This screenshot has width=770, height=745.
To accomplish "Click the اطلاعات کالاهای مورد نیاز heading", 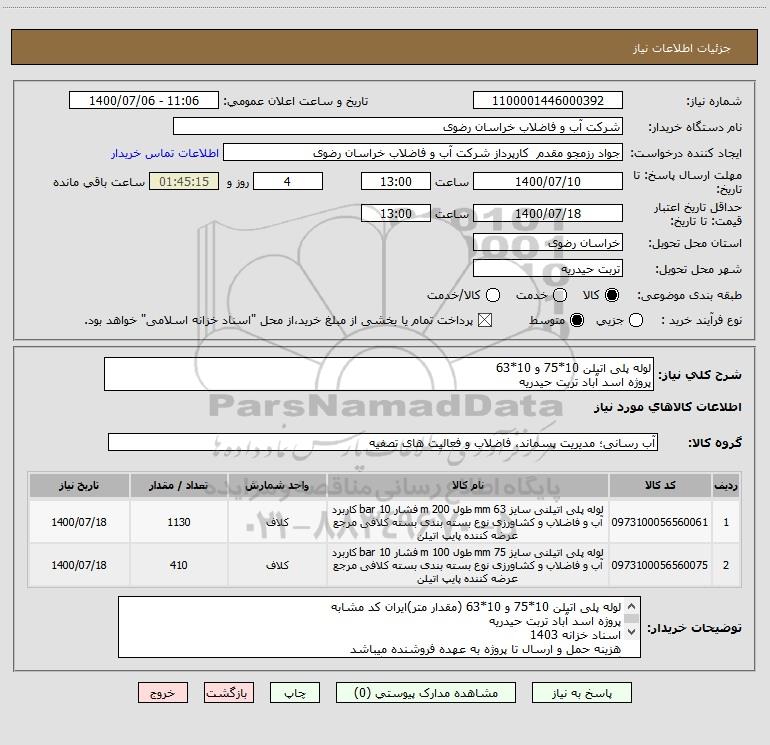I will tap(668, 407).
